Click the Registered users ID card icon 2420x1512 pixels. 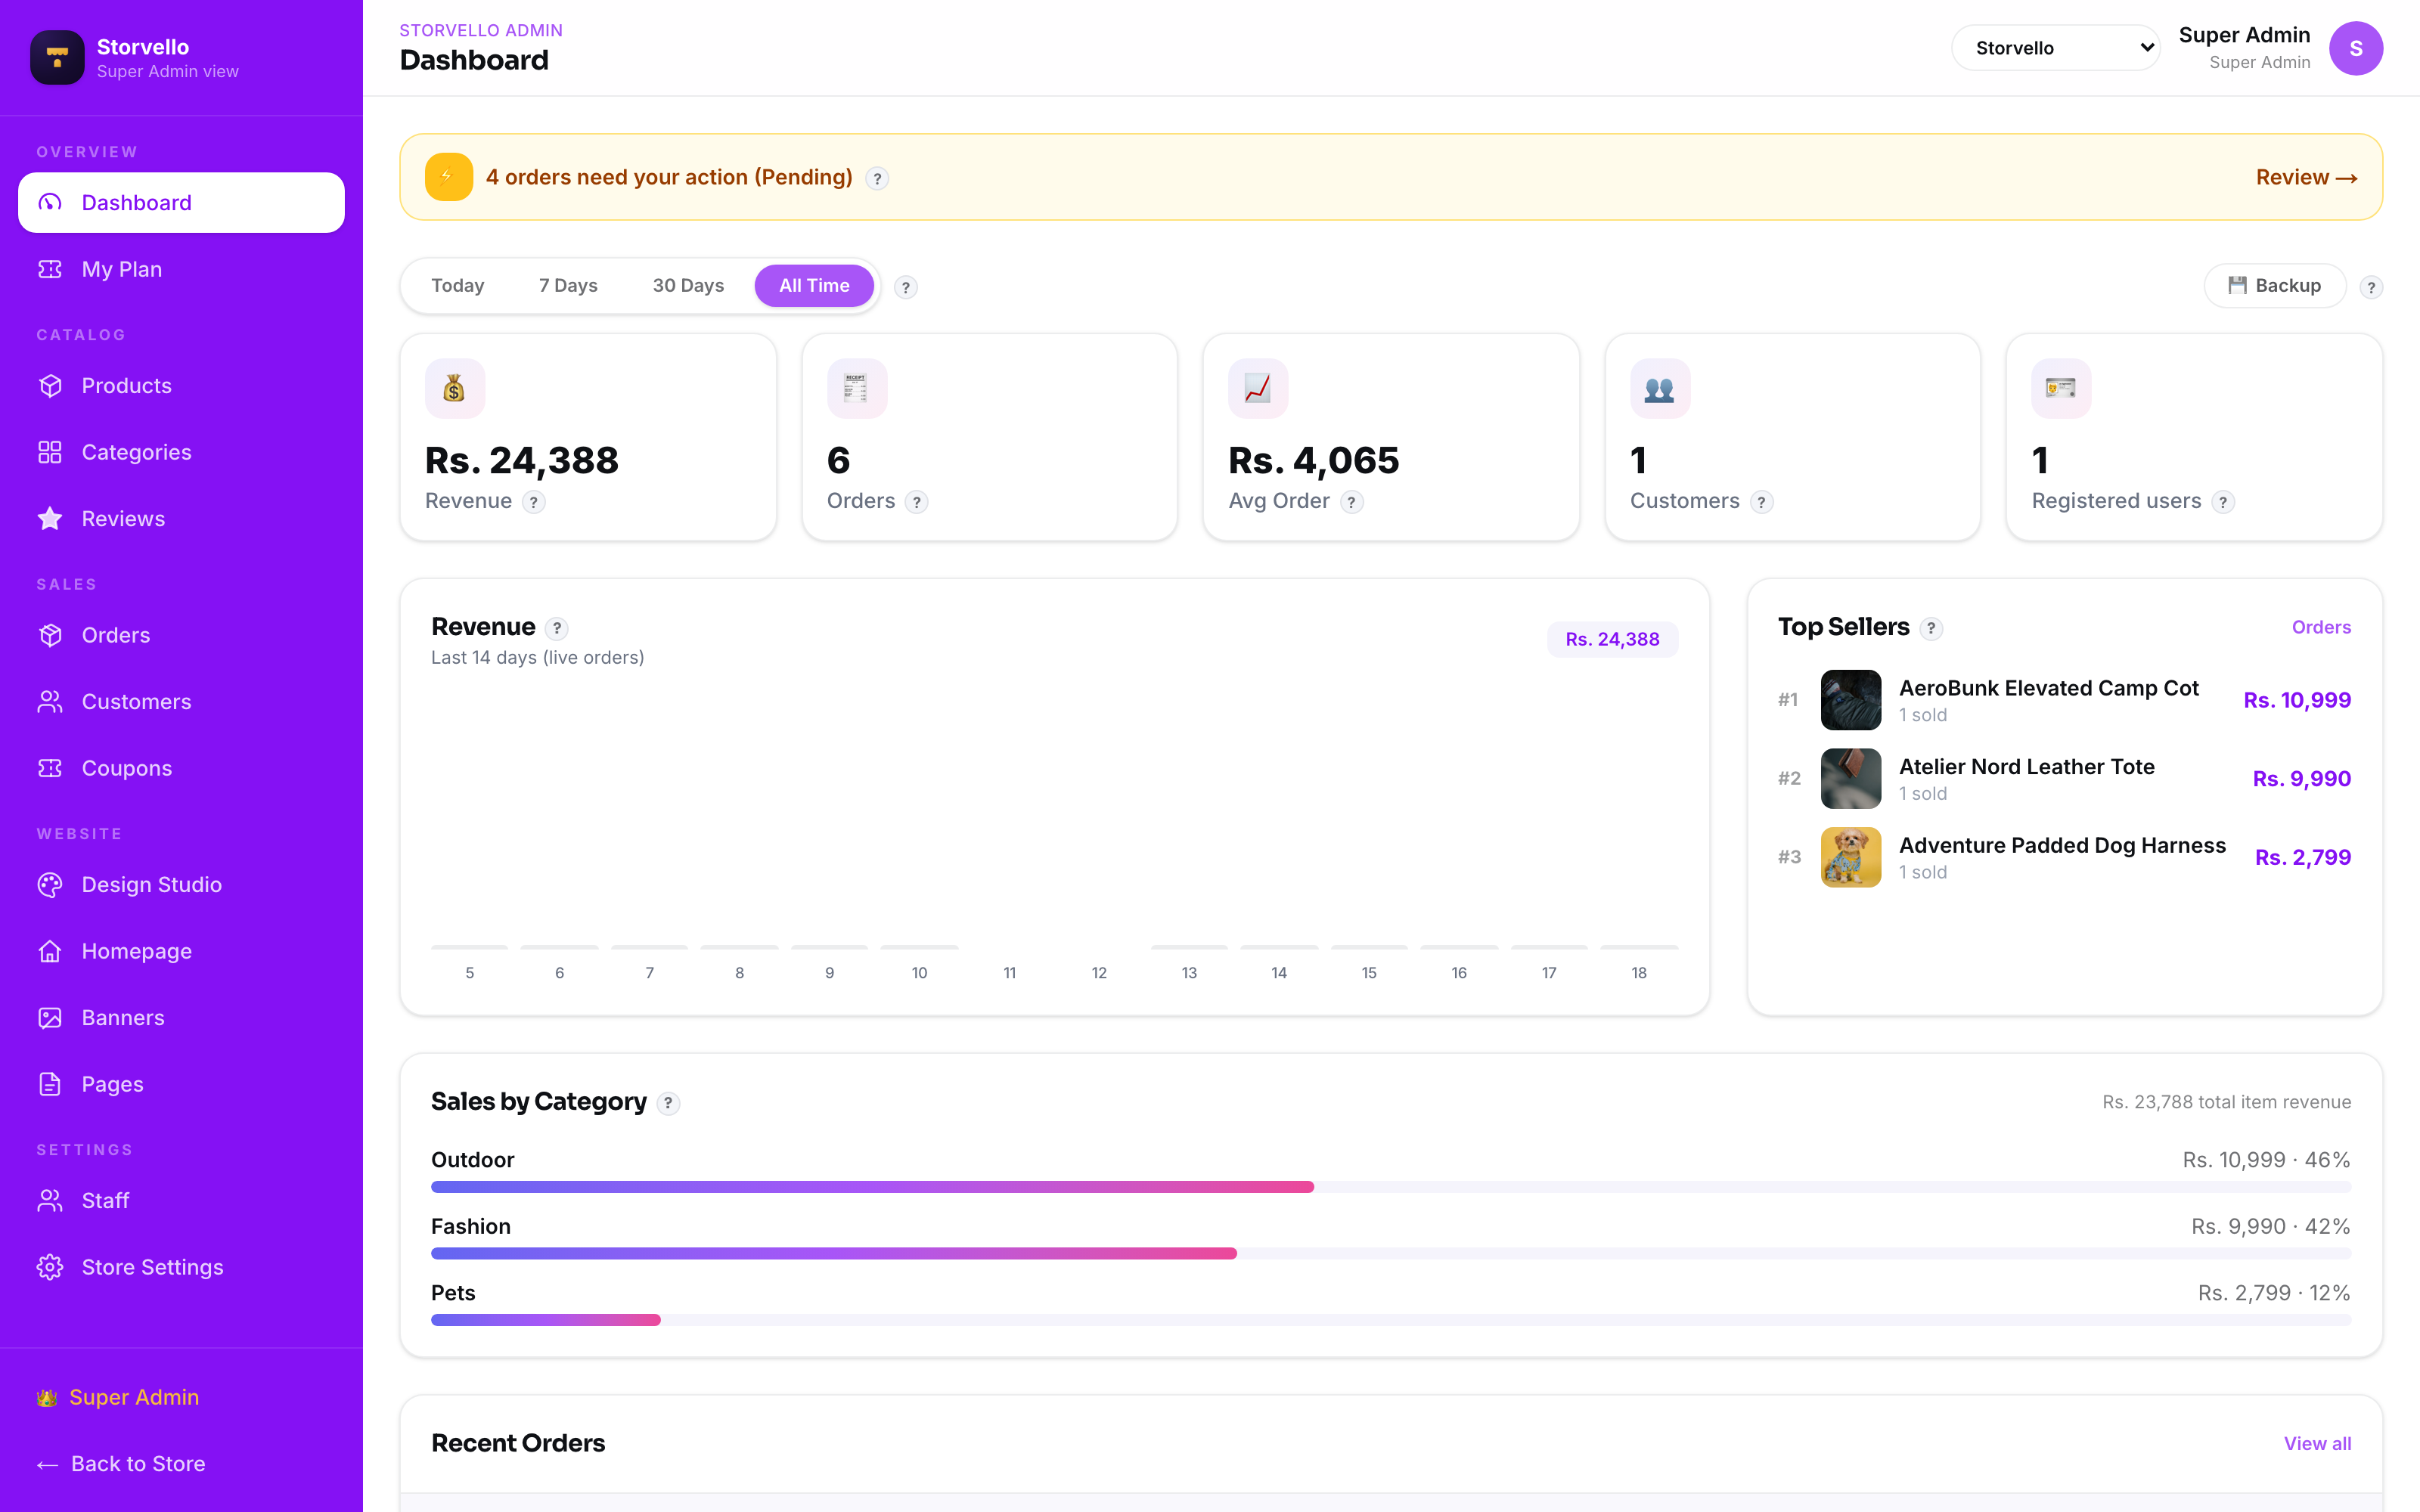point(2061,388)
